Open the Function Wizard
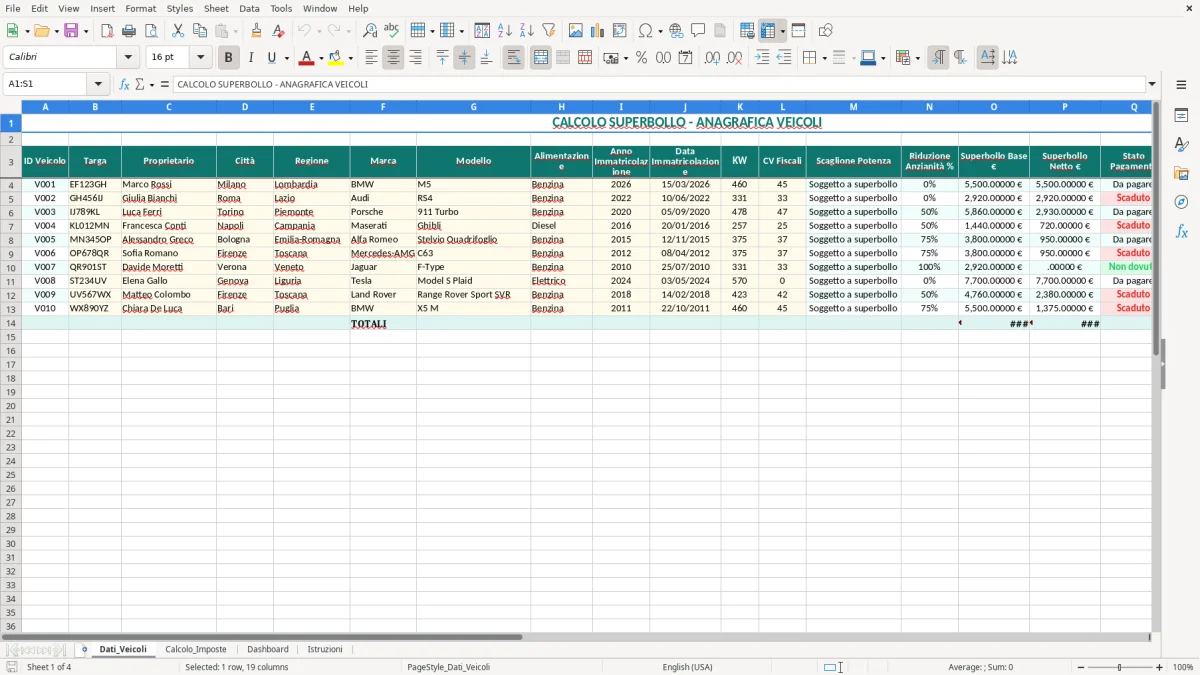The image size is (1200, 675). point(124,84)
